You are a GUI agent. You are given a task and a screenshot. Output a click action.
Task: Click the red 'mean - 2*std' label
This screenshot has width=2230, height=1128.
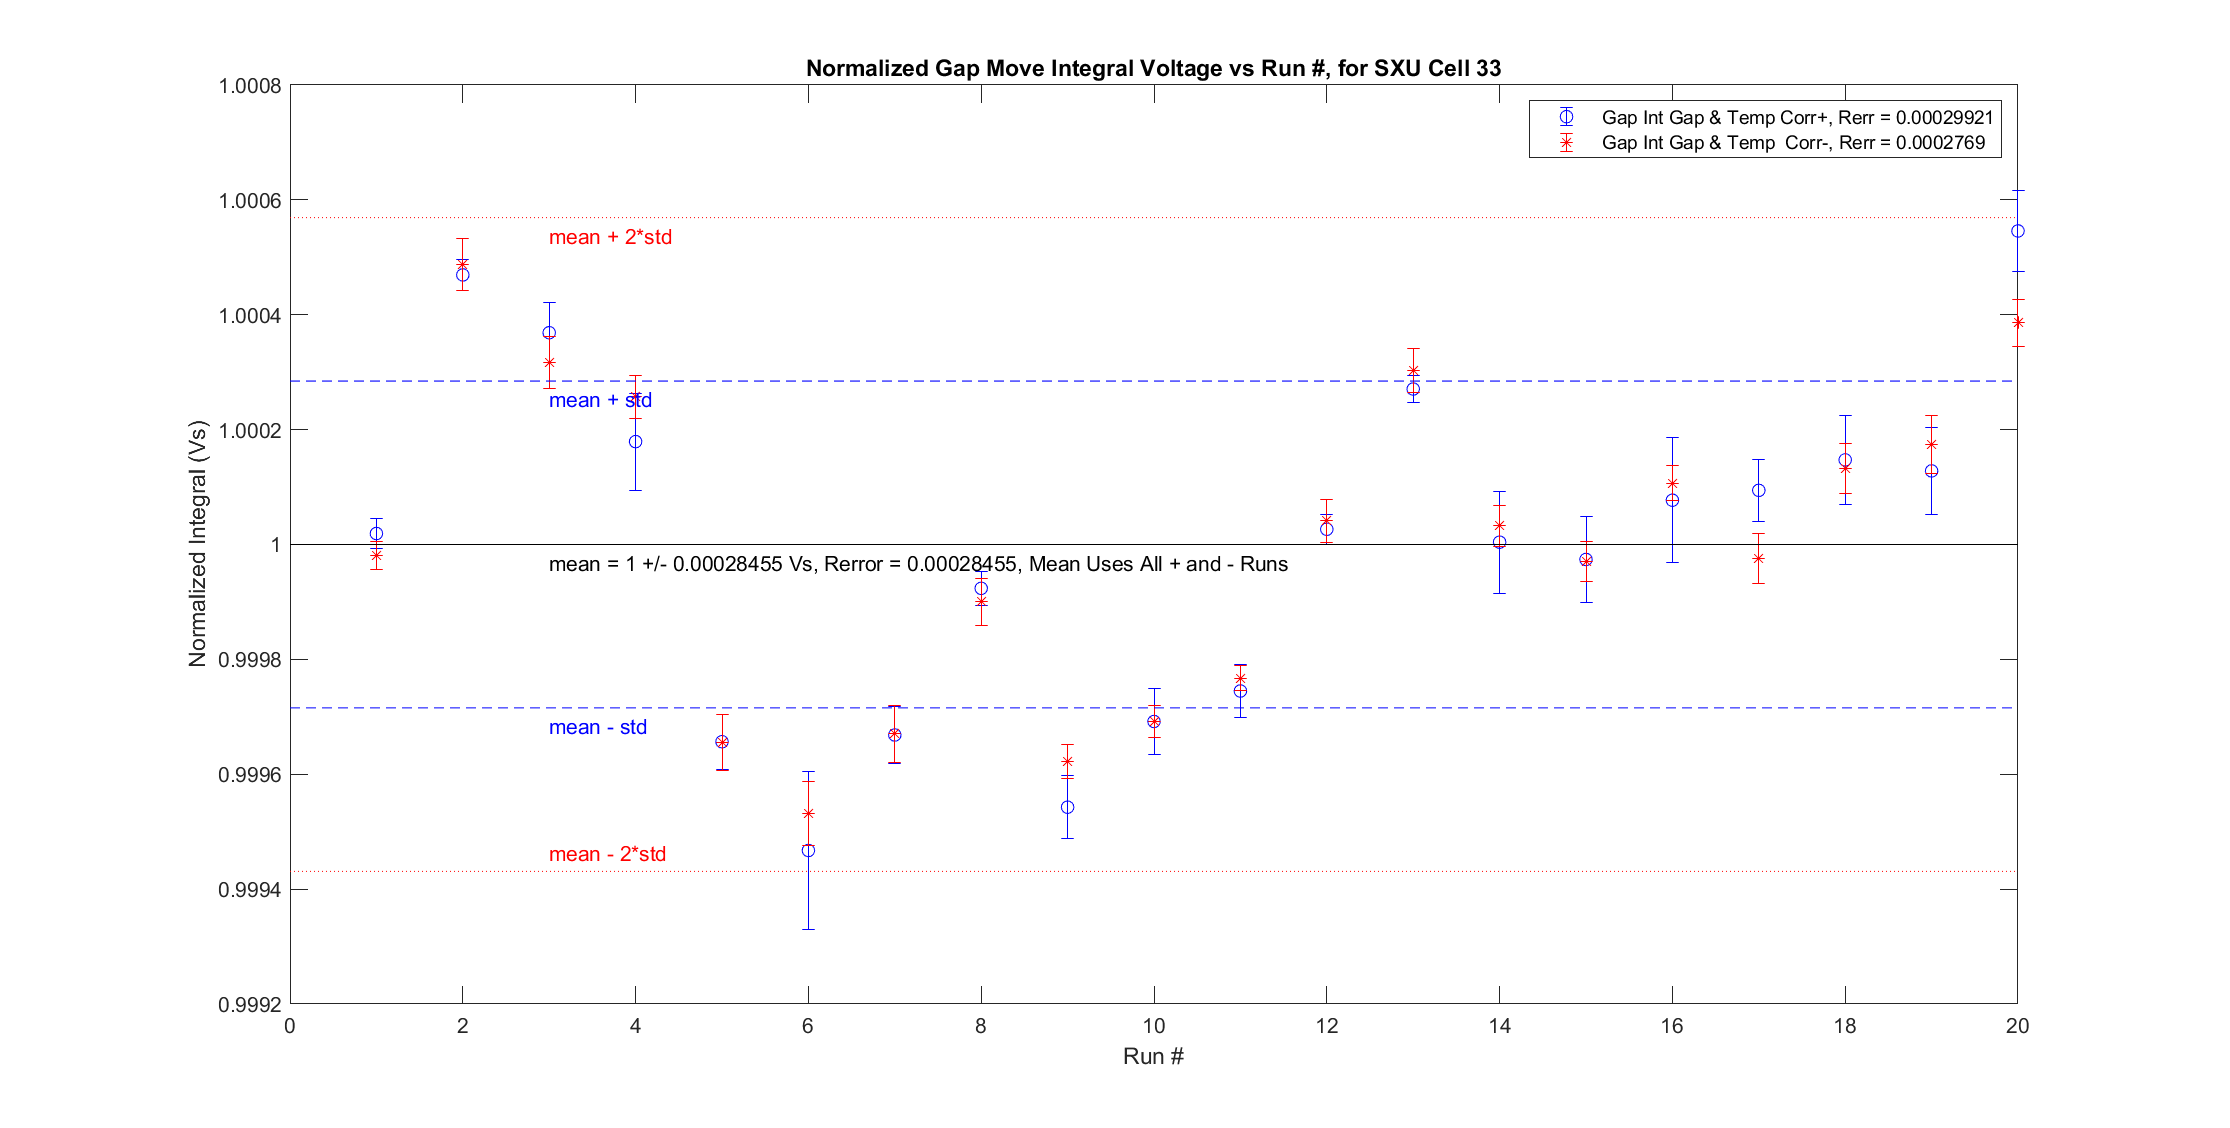tap(607, 854)
